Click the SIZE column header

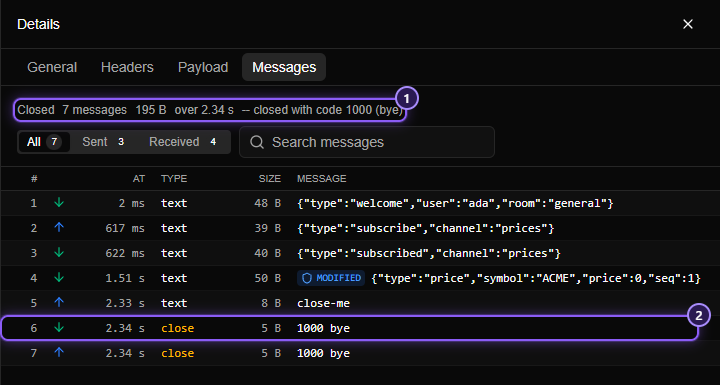270,179
